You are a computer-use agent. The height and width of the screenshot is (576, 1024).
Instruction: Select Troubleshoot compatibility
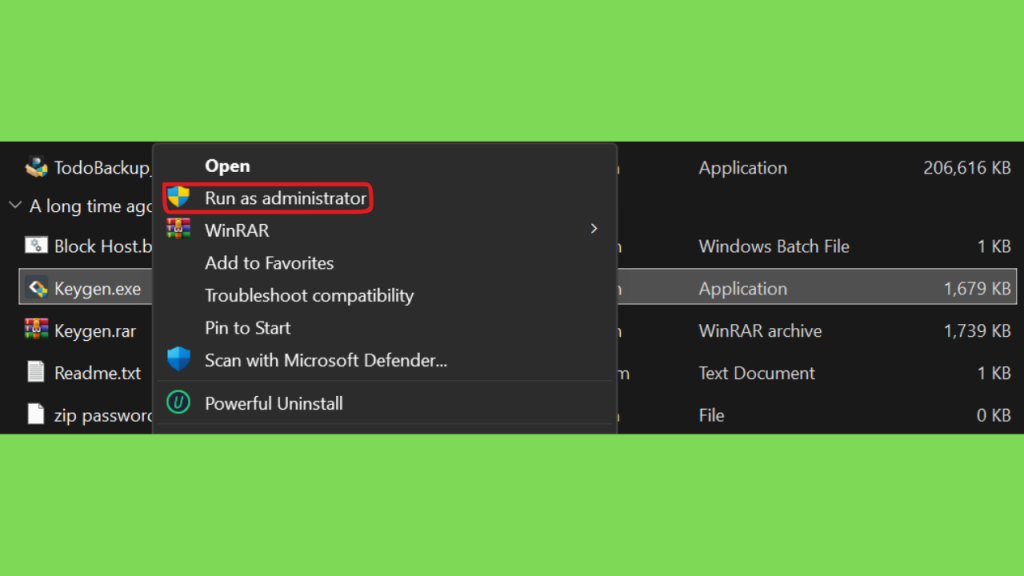309,296
